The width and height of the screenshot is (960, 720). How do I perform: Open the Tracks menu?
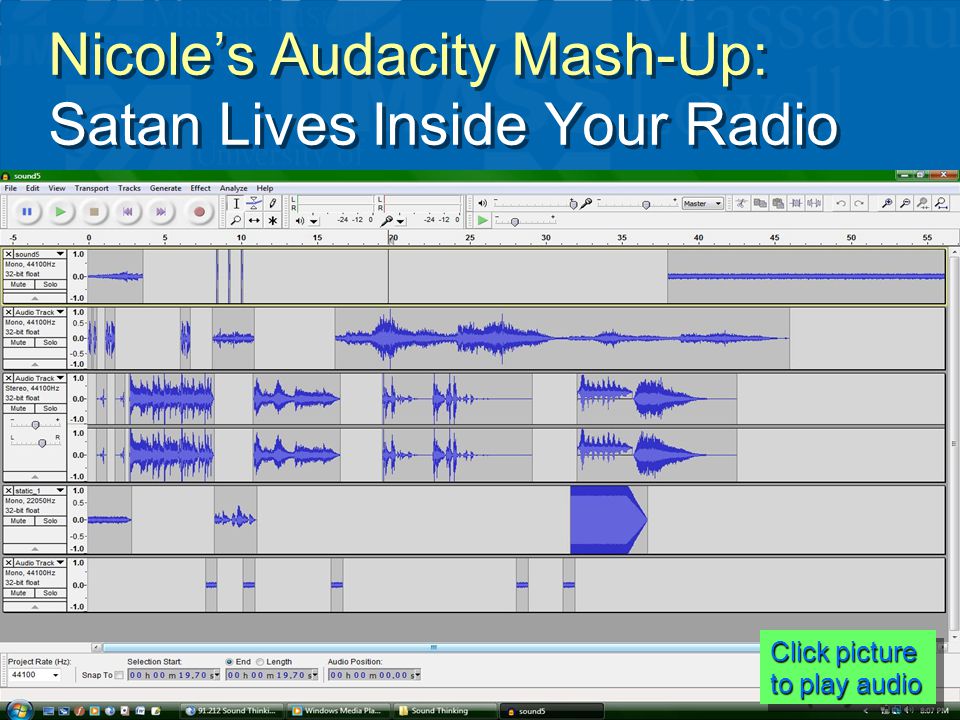pos(129,188)
